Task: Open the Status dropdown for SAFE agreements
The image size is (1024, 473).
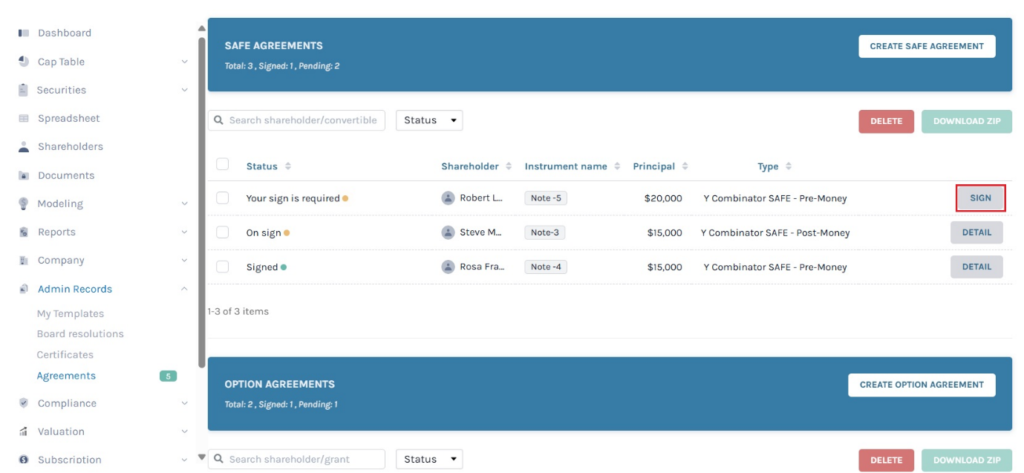Action: (429, 120)
